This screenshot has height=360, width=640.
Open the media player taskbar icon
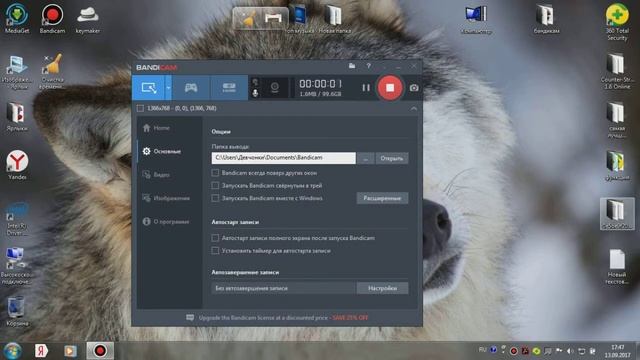(70, 351)
